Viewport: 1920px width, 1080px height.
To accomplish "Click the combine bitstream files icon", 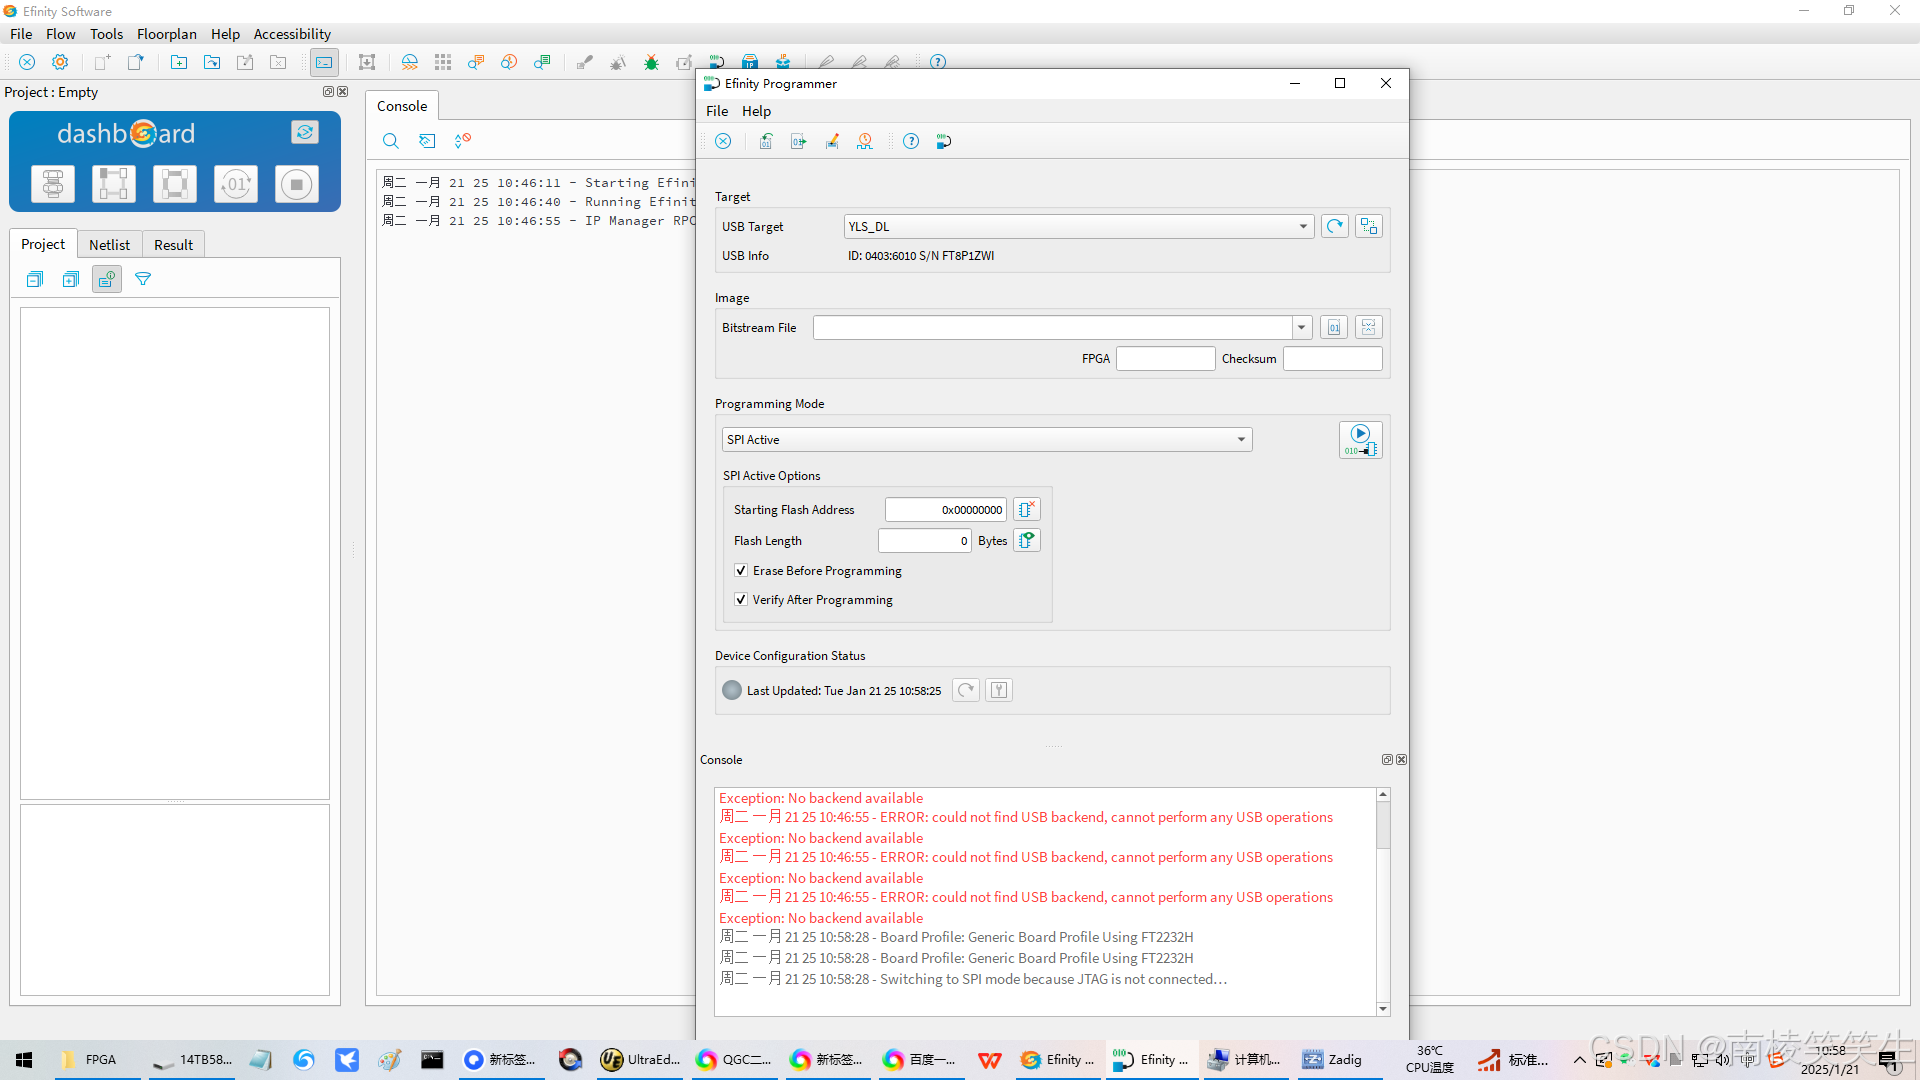I will coord(1369,327).
